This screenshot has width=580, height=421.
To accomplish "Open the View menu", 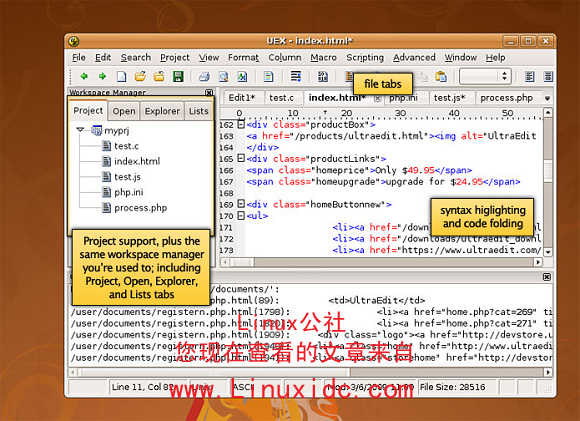I will (x=209, y=58).
